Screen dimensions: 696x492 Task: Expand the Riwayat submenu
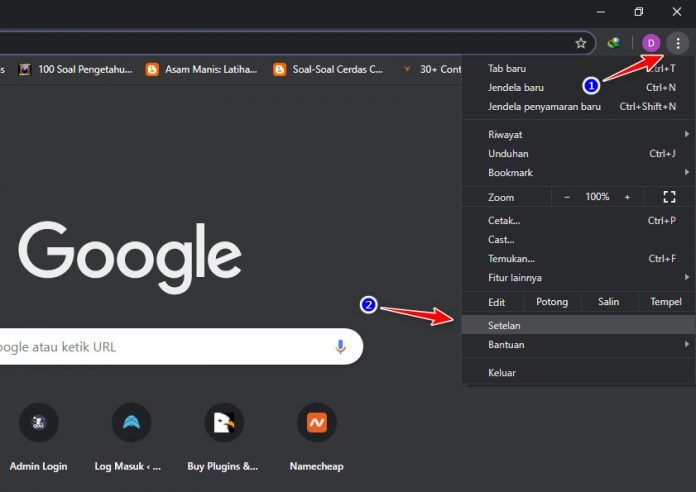click(x=578, y=135)
